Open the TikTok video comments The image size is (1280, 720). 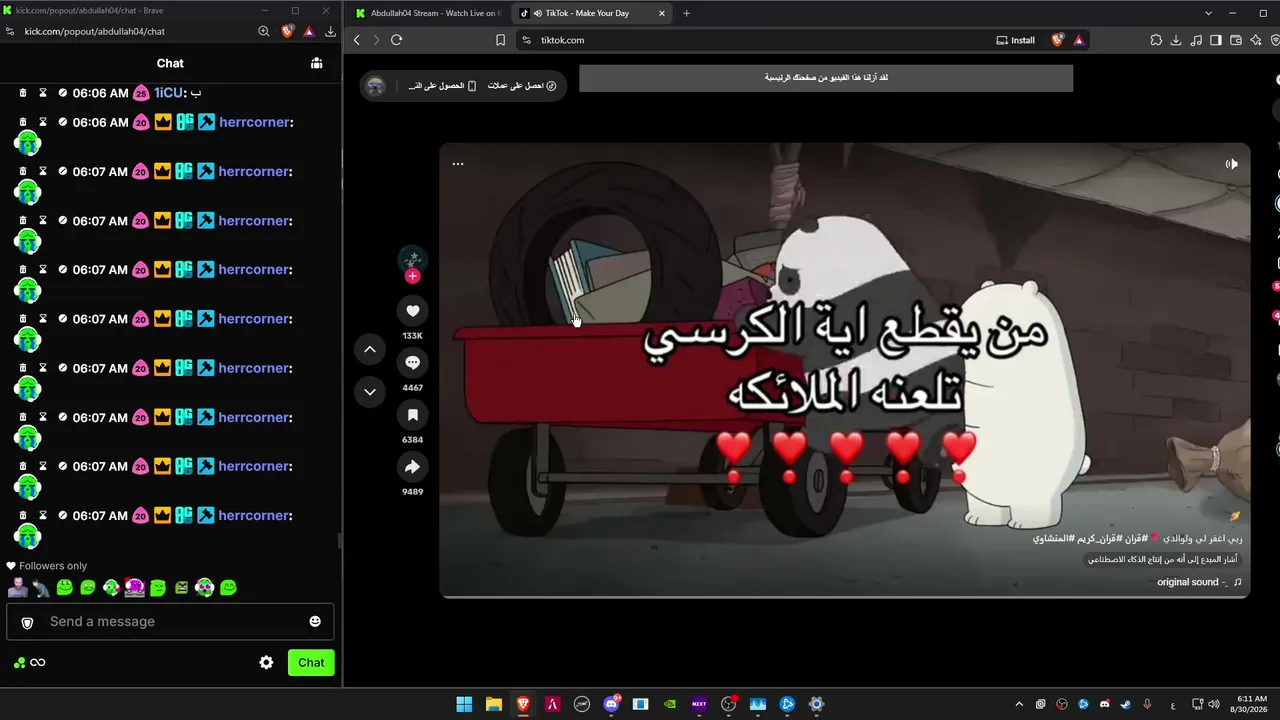coord(412,363)
